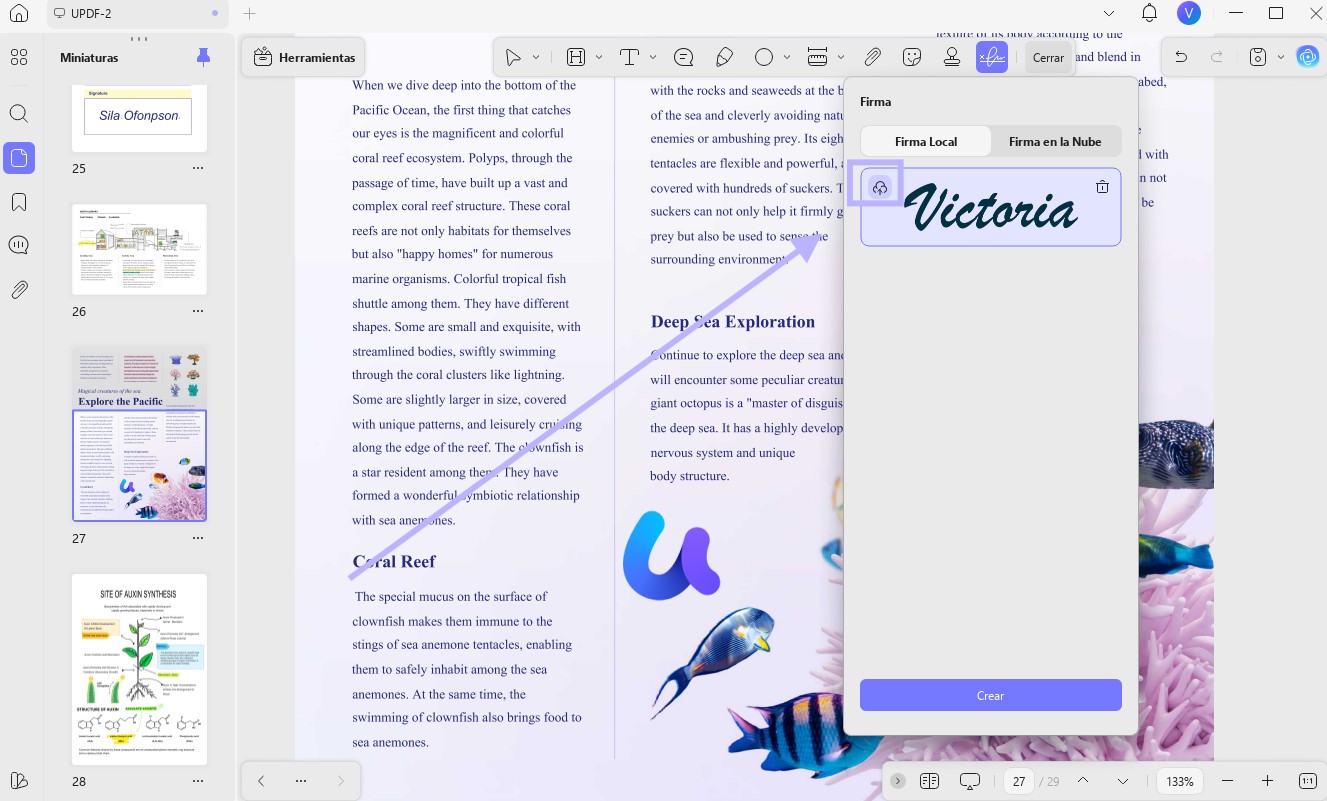
Task: Open the user account avatar V
Action: [x=1189, y=13]
